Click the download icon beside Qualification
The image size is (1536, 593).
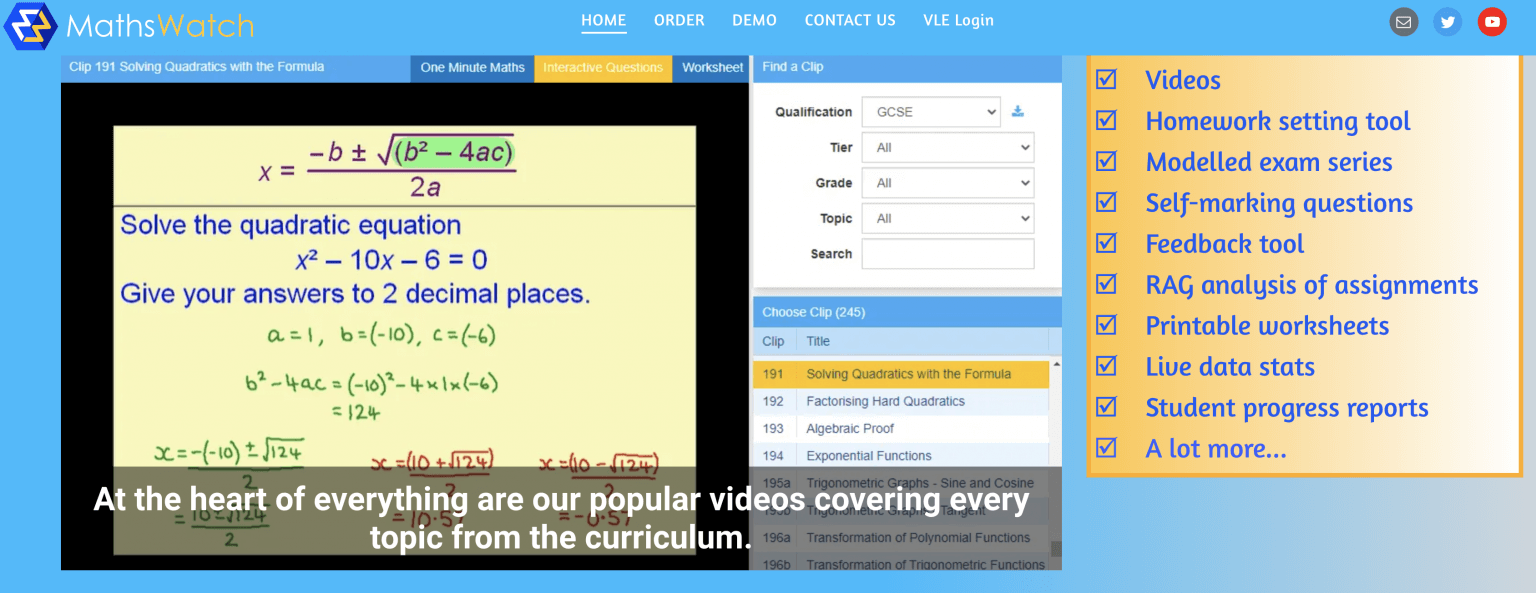[1018, 111]
